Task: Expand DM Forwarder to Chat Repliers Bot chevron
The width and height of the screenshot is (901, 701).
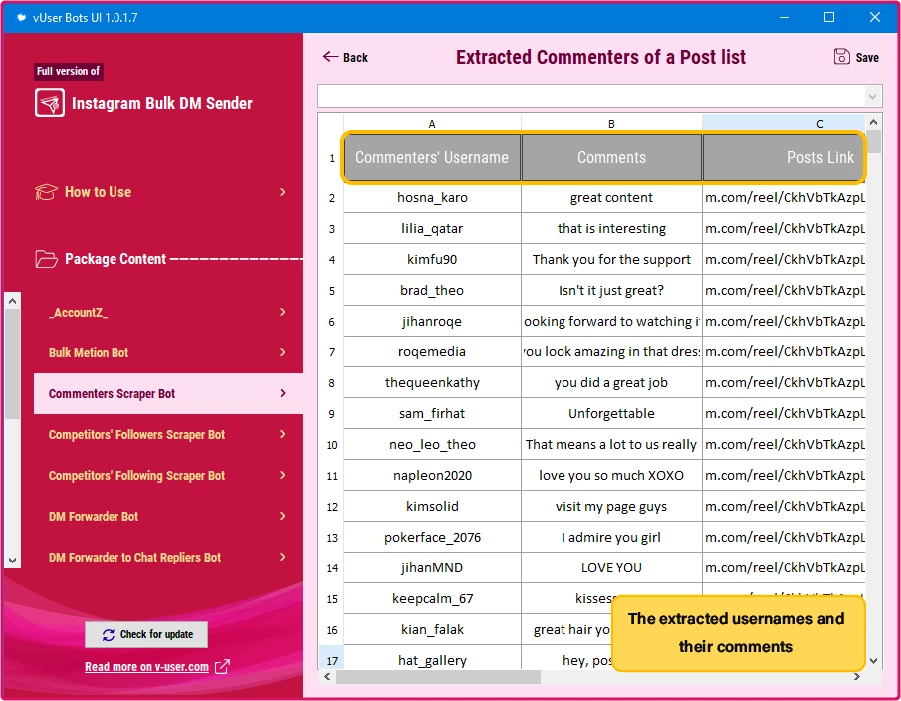Action: point(283,557)
